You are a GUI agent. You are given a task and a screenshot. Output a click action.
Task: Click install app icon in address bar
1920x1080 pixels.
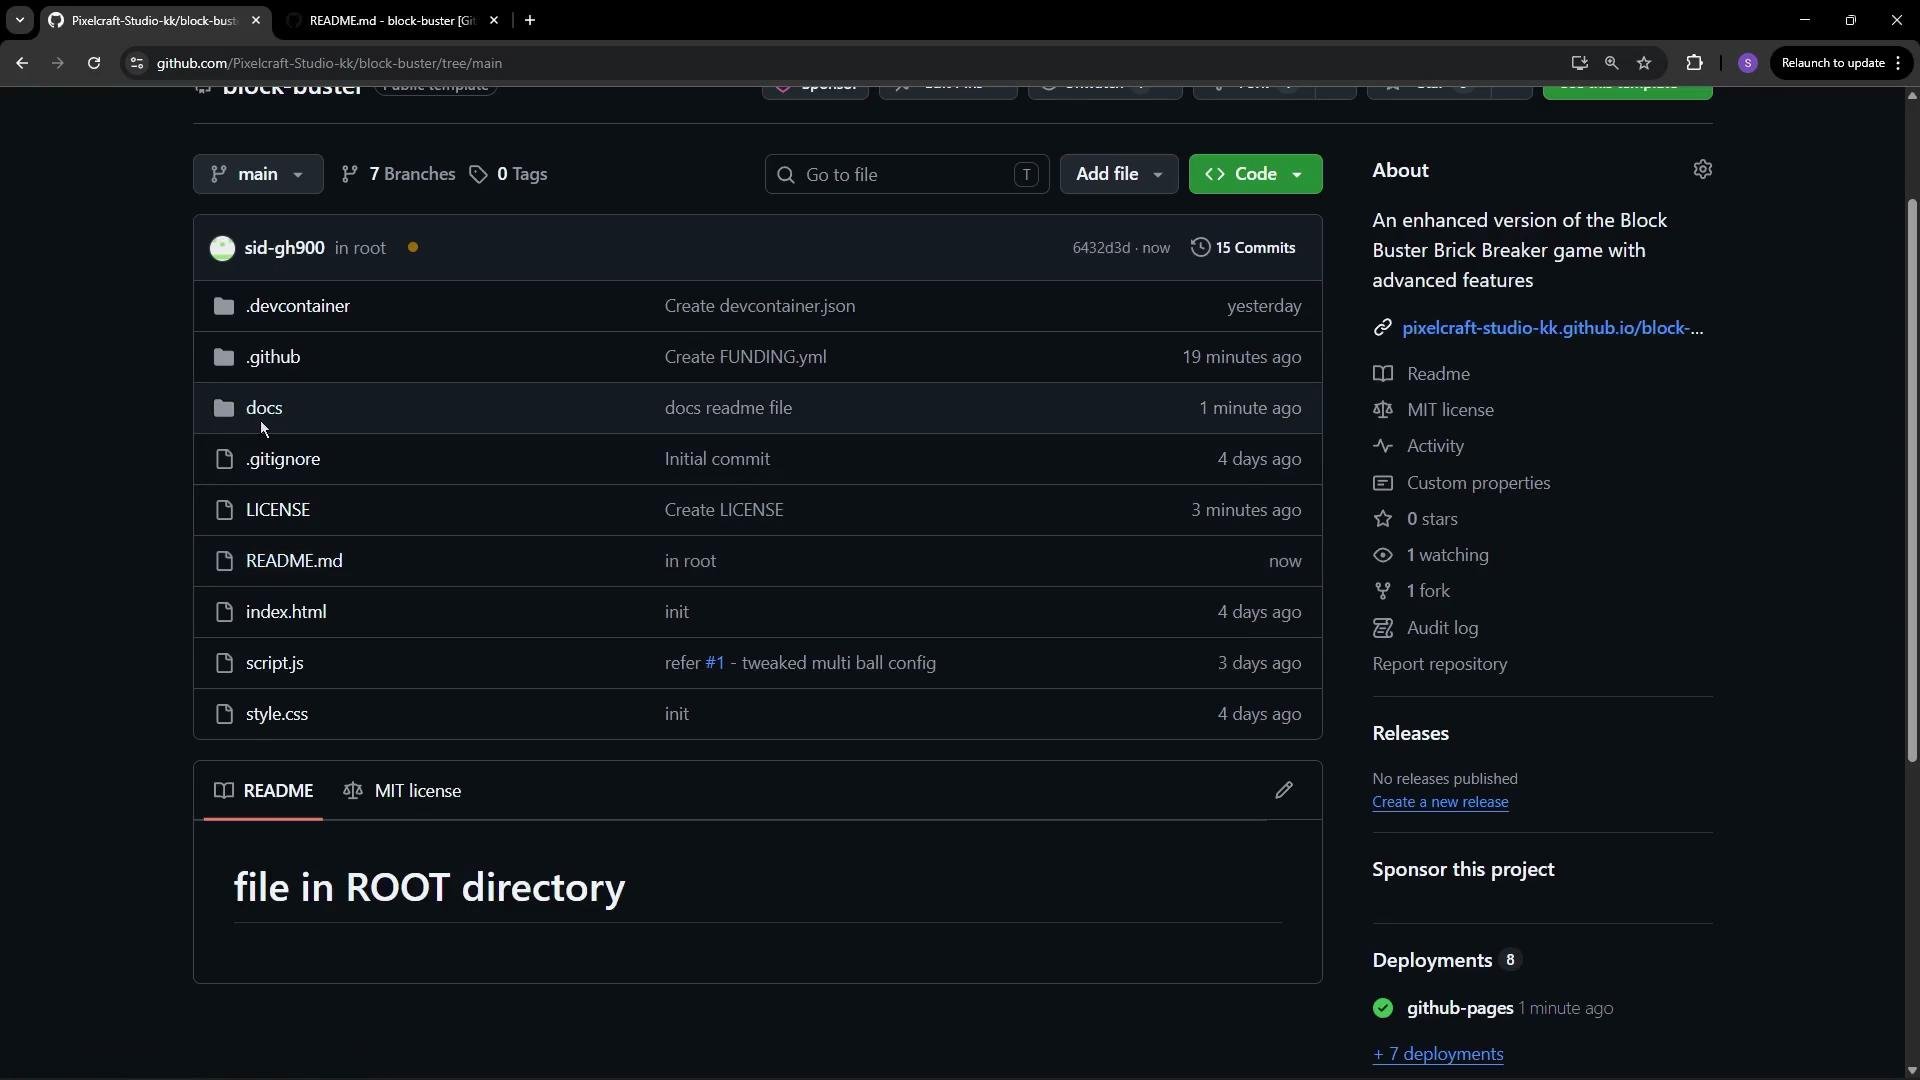coord(1579,63)
